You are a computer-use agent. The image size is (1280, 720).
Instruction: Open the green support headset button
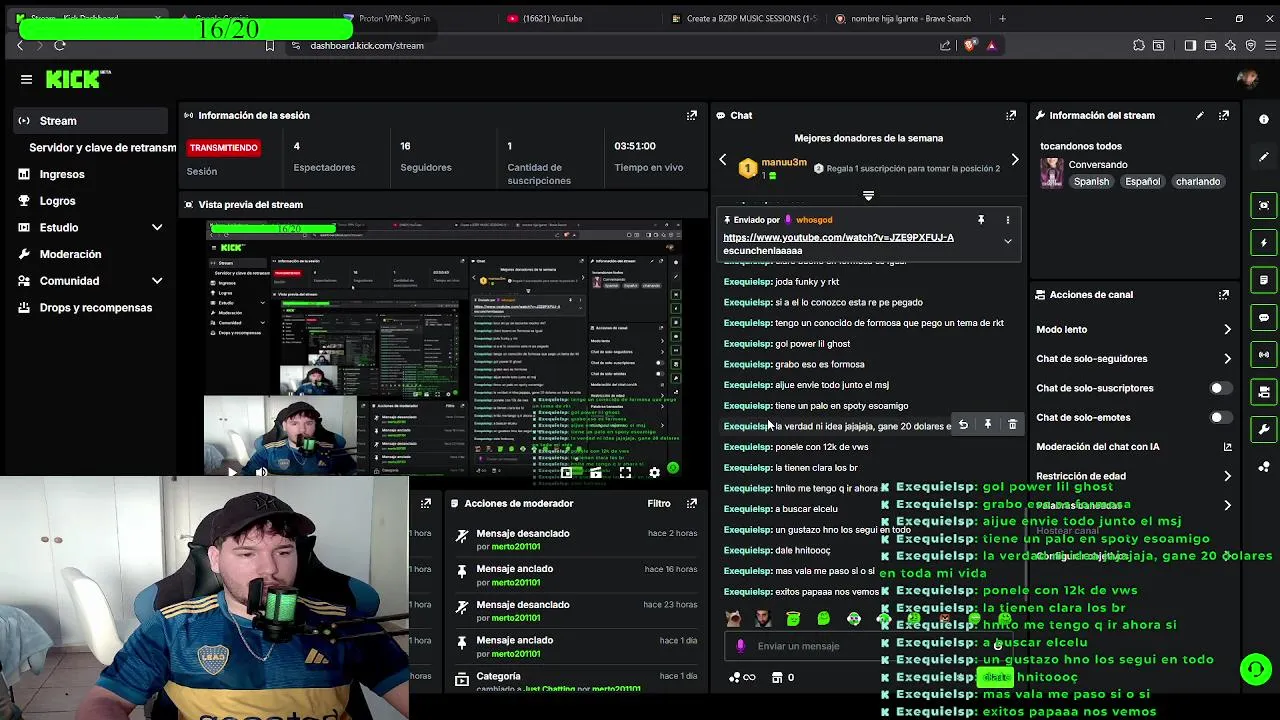[1255, 668]
